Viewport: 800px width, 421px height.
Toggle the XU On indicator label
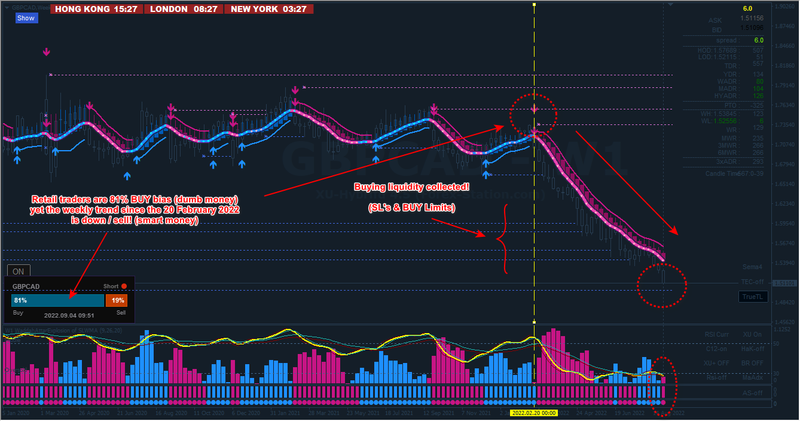click(x=752, y=335)
